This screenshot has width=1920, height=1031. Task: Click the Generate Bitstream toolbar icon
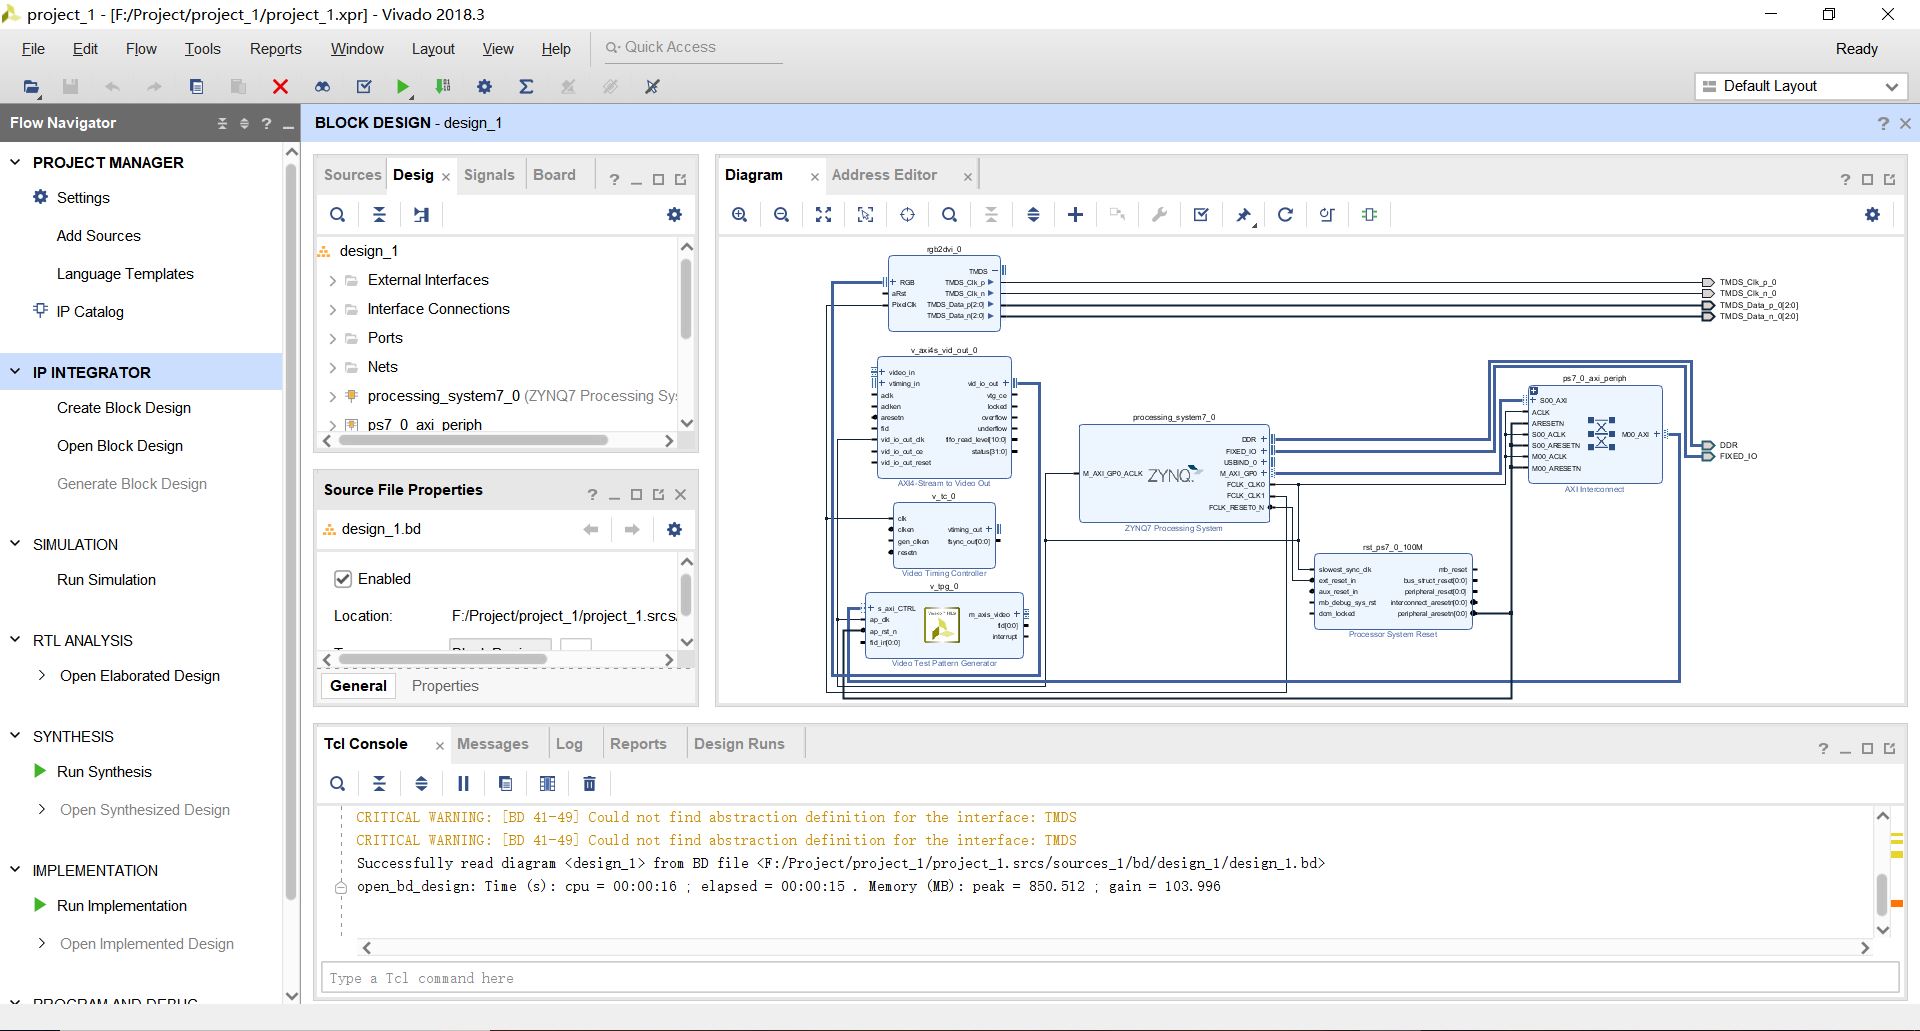(443, 87)
